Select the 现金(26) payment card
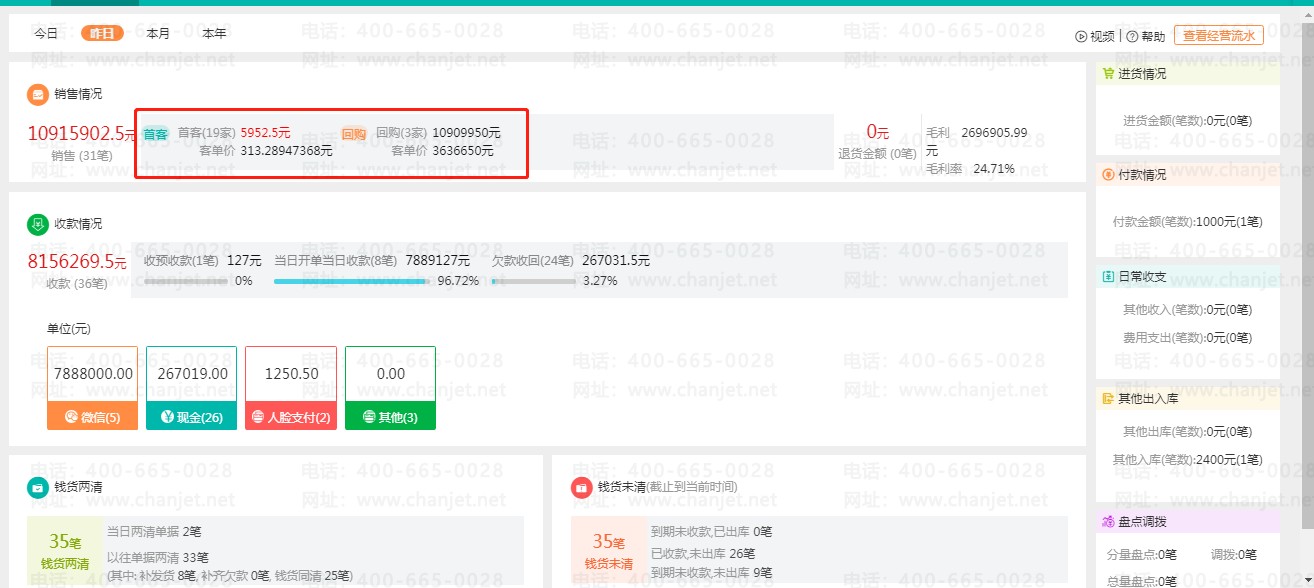 tap(191, 388)
